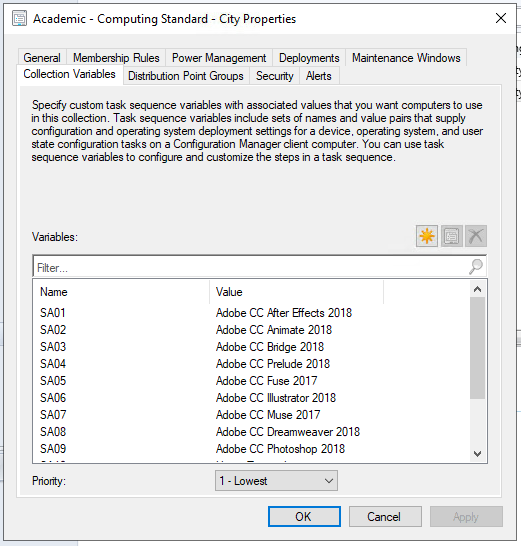The width and height of the screenshot is (521, 546).
Task: Select the SA06 Adobe CC Illustrator row
Action: 251,398
